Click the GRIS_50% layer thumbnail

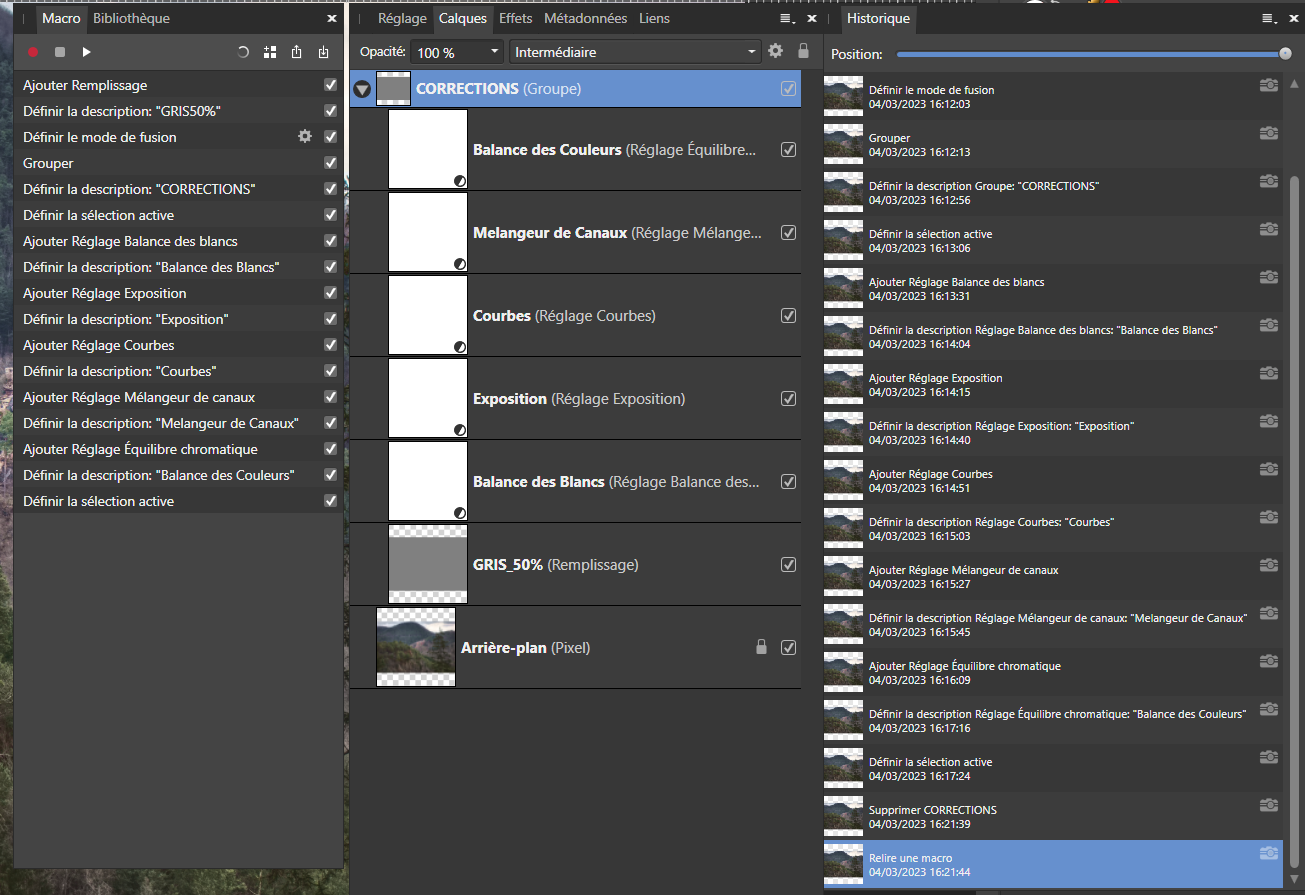point(428,565)
